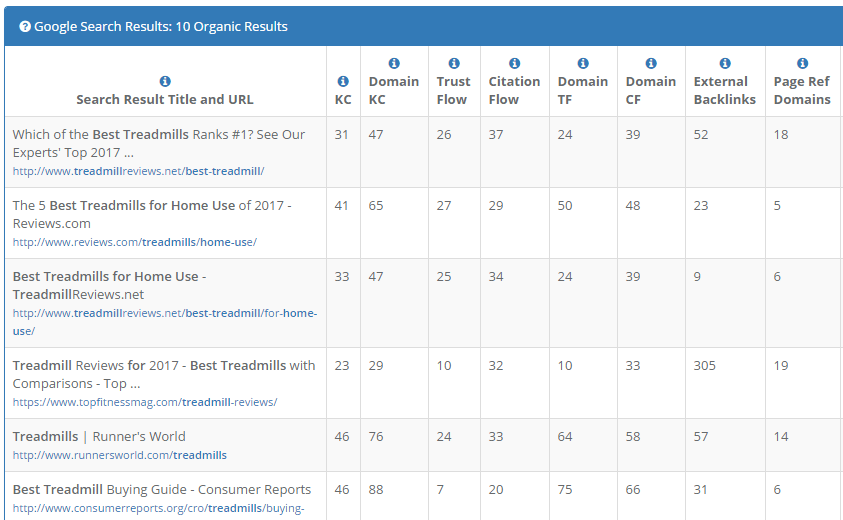
Task: Click 'Best Treadmills for Home Use - TreadmillReviews.net' title
Action: click(110, 286)
